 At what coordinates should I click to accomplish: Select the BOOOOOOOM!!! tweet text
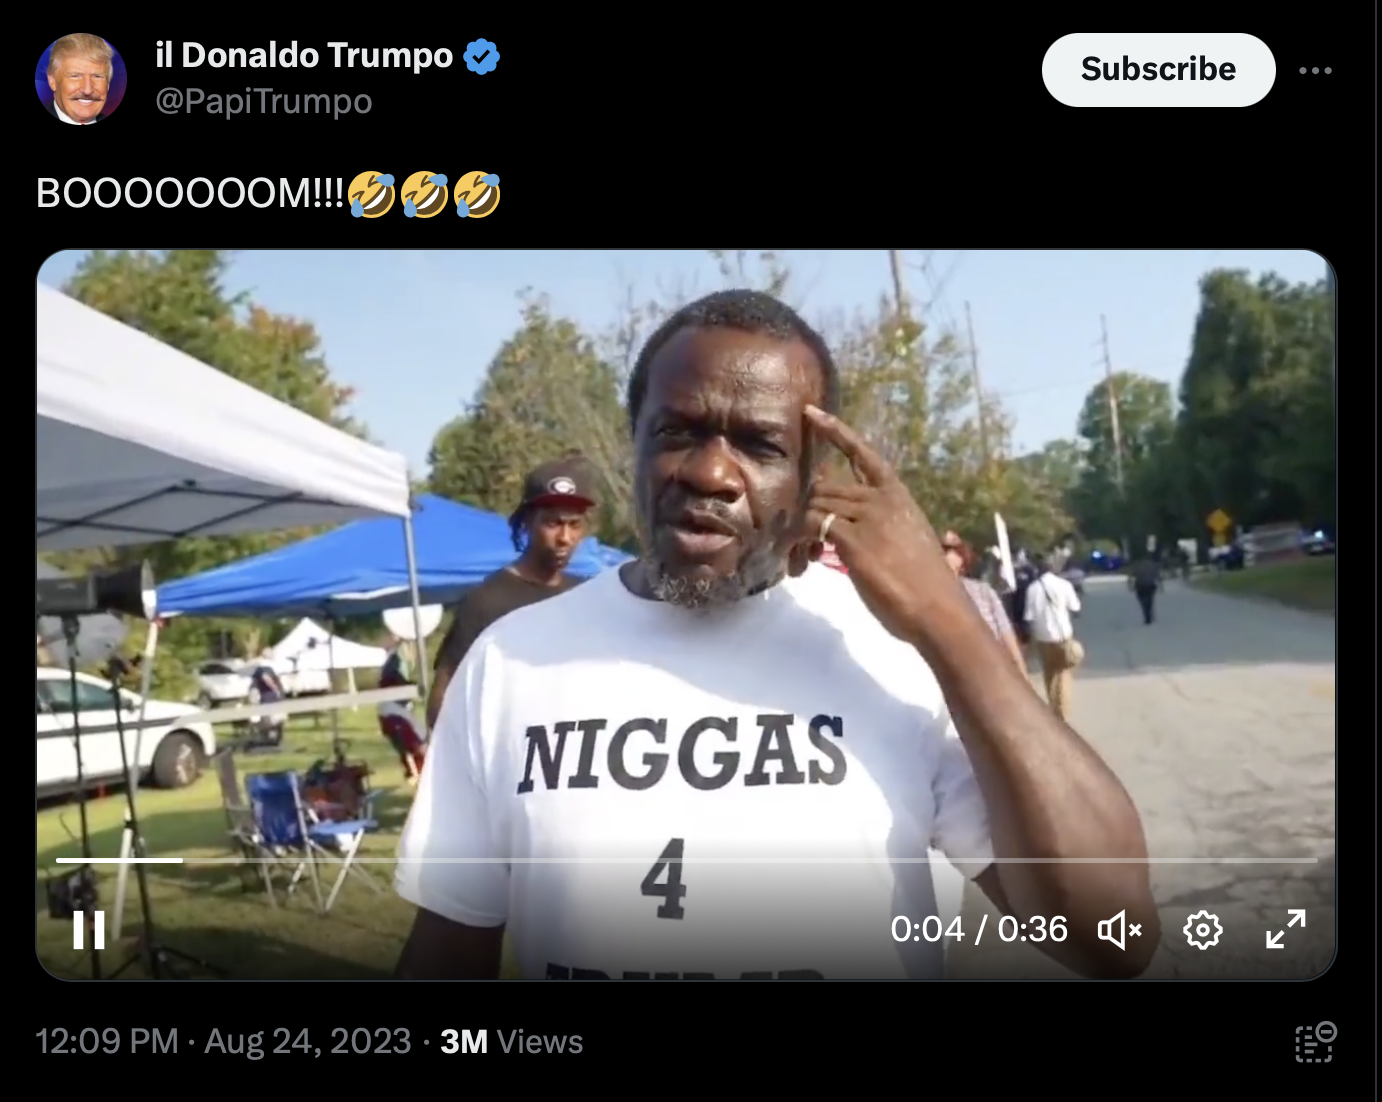190,193
